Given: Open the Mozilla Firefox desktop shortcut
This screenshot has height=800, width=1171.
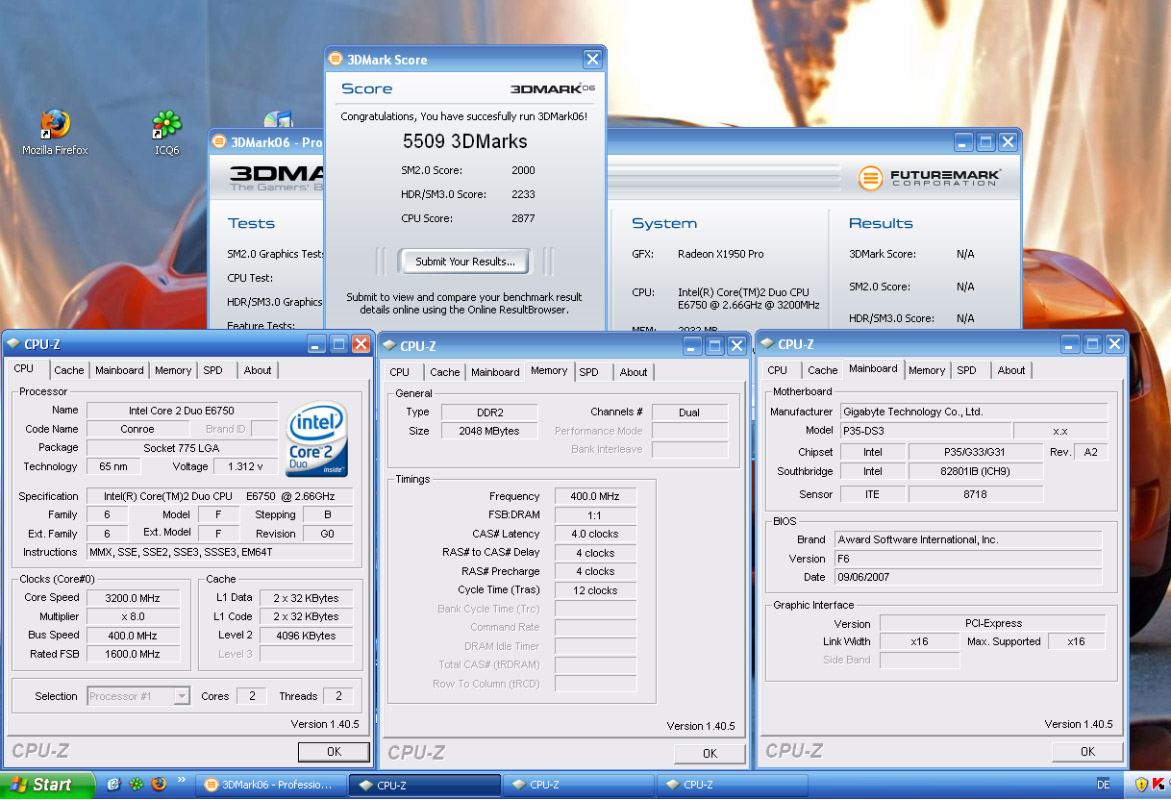Looking at the screenshot, I should pyautogui.click(x=55, y=132).
